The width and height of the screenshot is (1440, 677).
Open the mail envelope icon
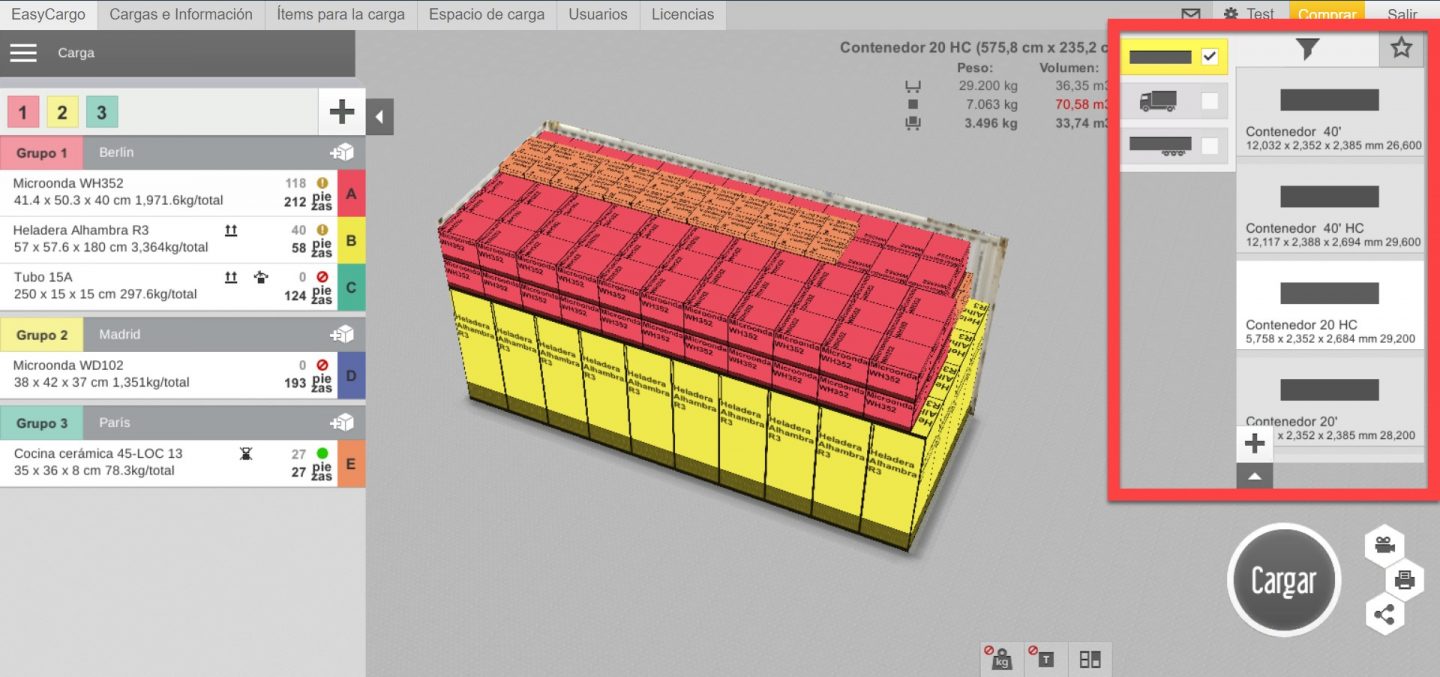[x=1190, y=15]
